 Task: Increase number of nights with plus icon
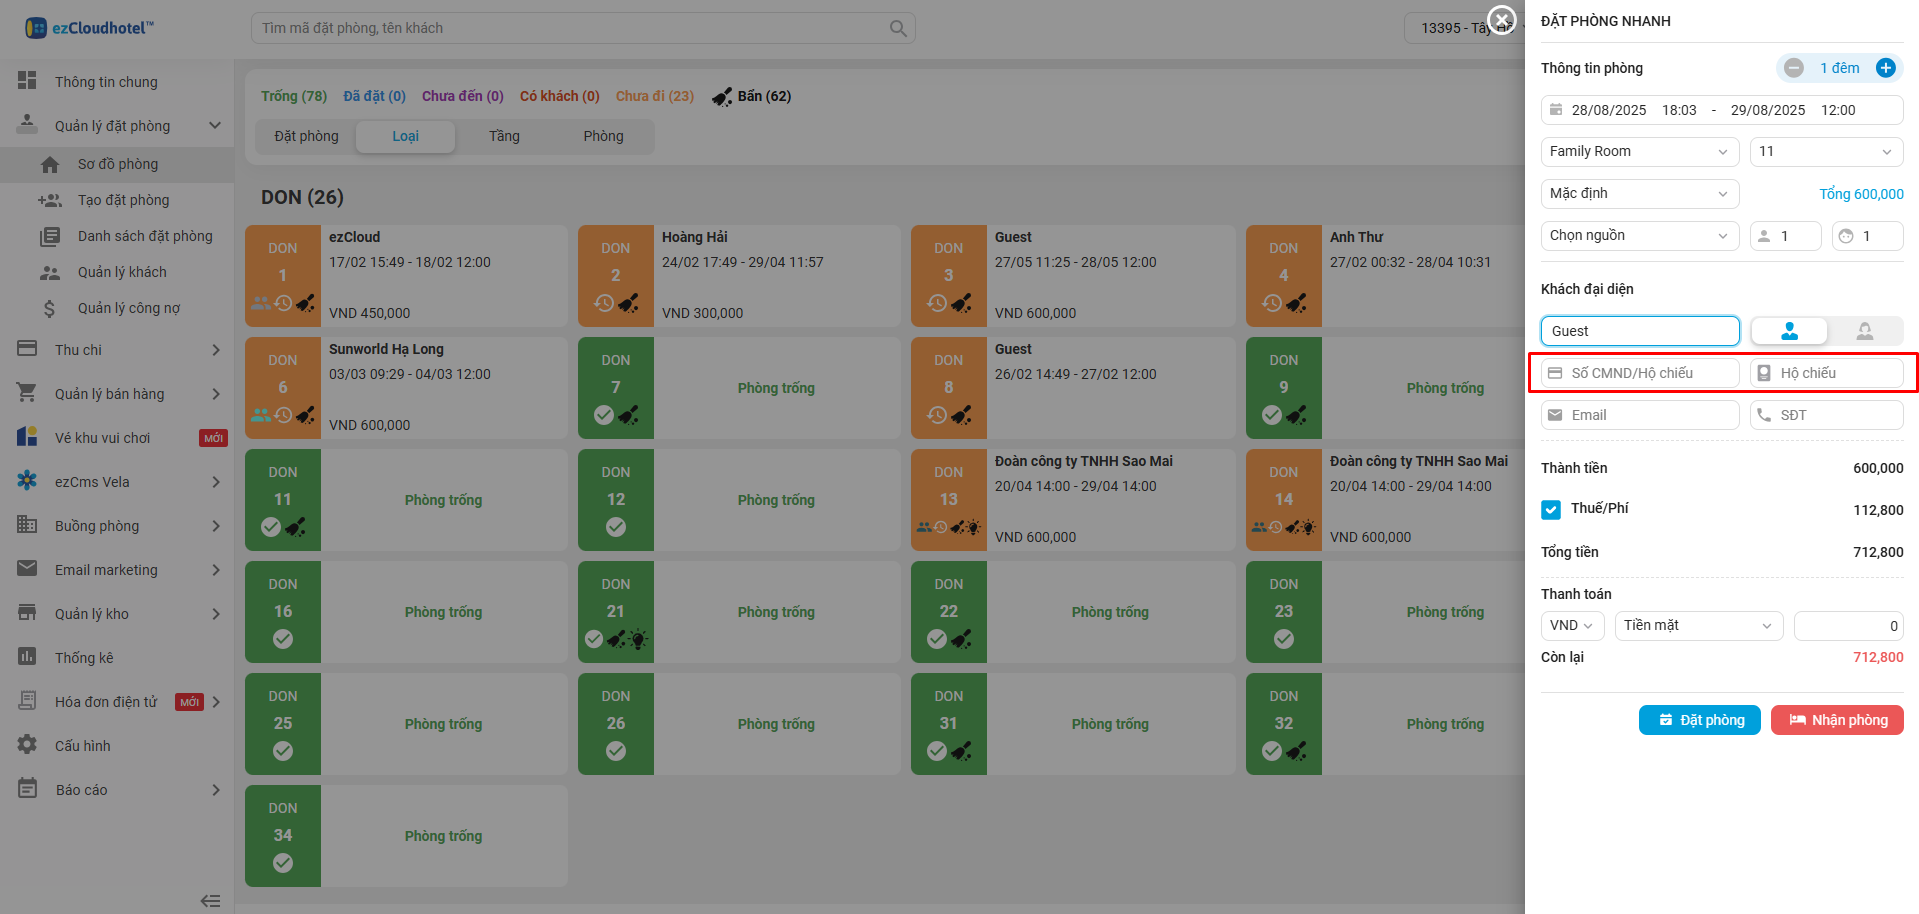(x=1885, y=68)
